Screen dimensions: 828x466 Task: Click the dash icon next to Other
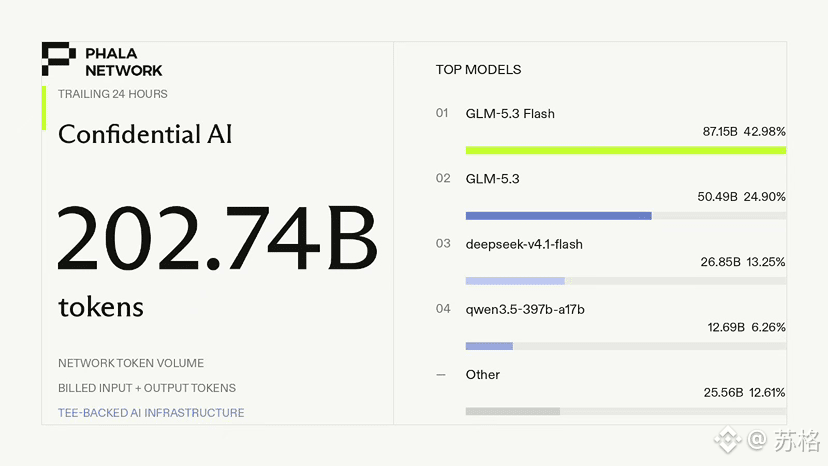441,375
